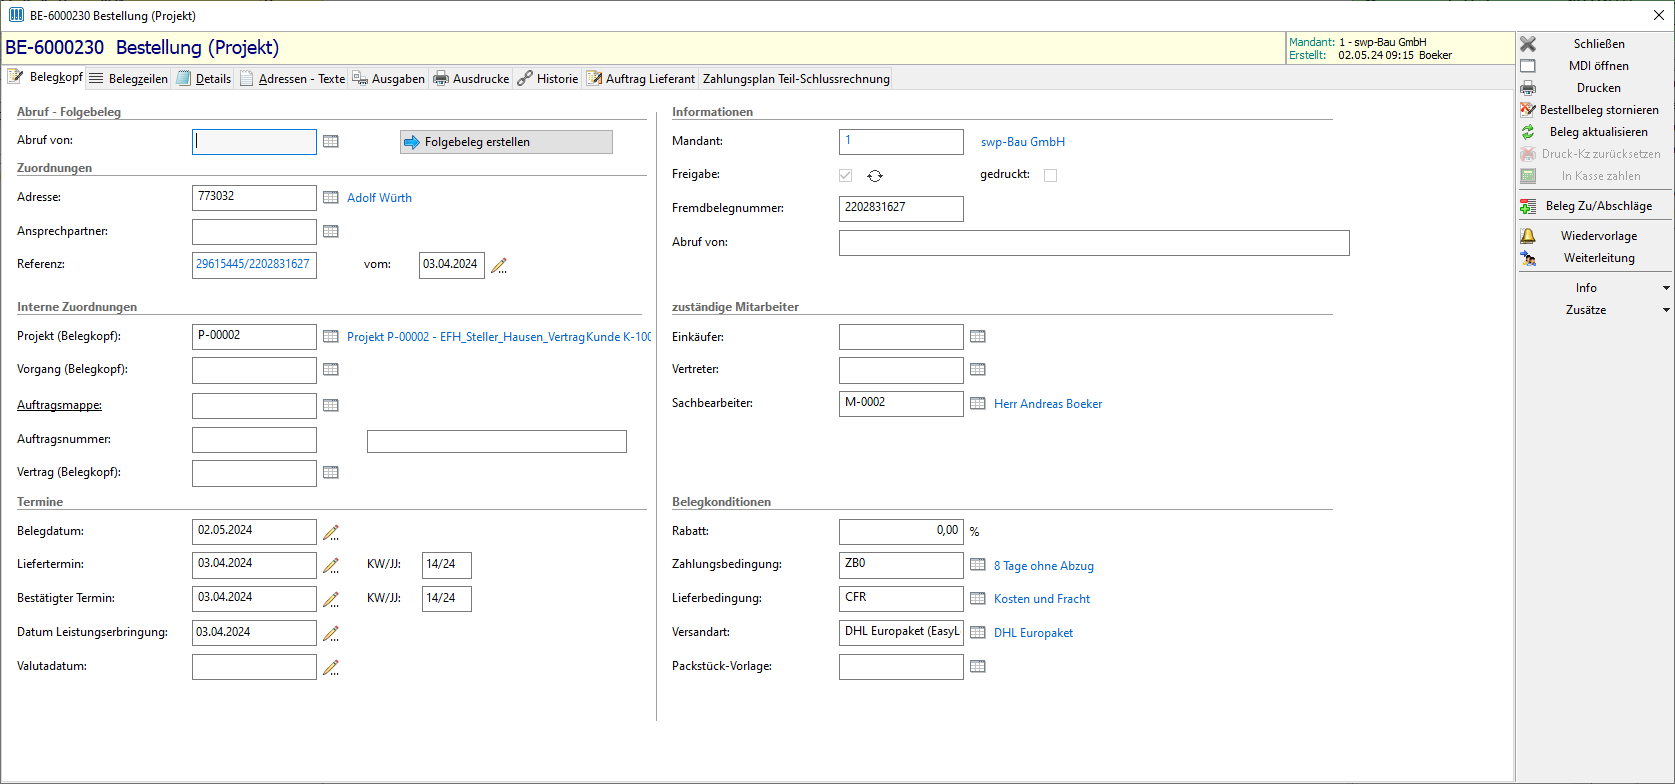Click Folgebeleg erstellen button

[x=506, y=142]
